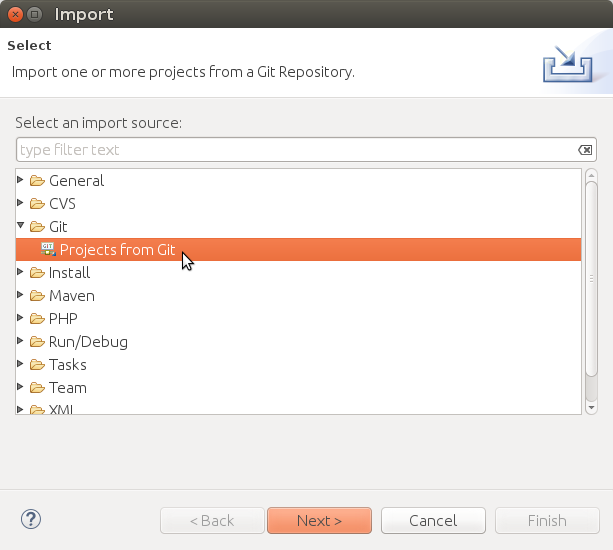Click the PHP folder icon
This screenshot has width=613, height=550.
tap(38, 319)
